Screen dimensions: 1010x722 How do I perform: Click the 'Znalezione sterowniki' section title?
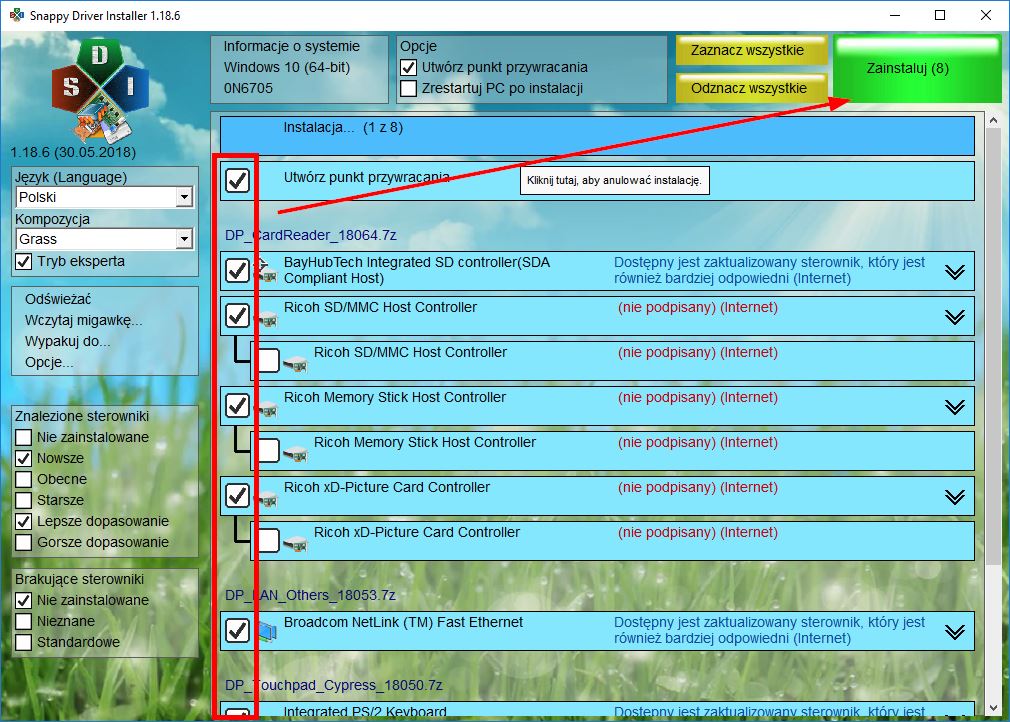point(82,416)
